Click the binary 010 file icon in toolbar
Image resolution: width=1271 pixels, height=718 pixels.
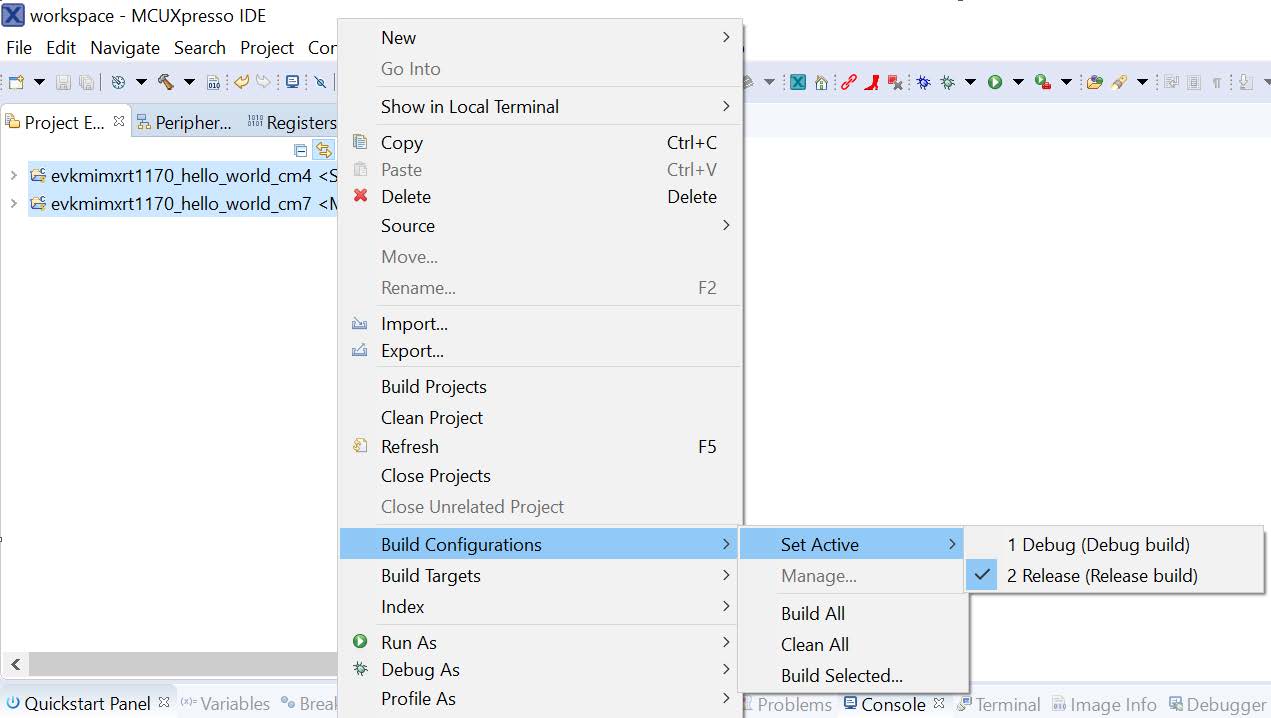click(213, 82)
